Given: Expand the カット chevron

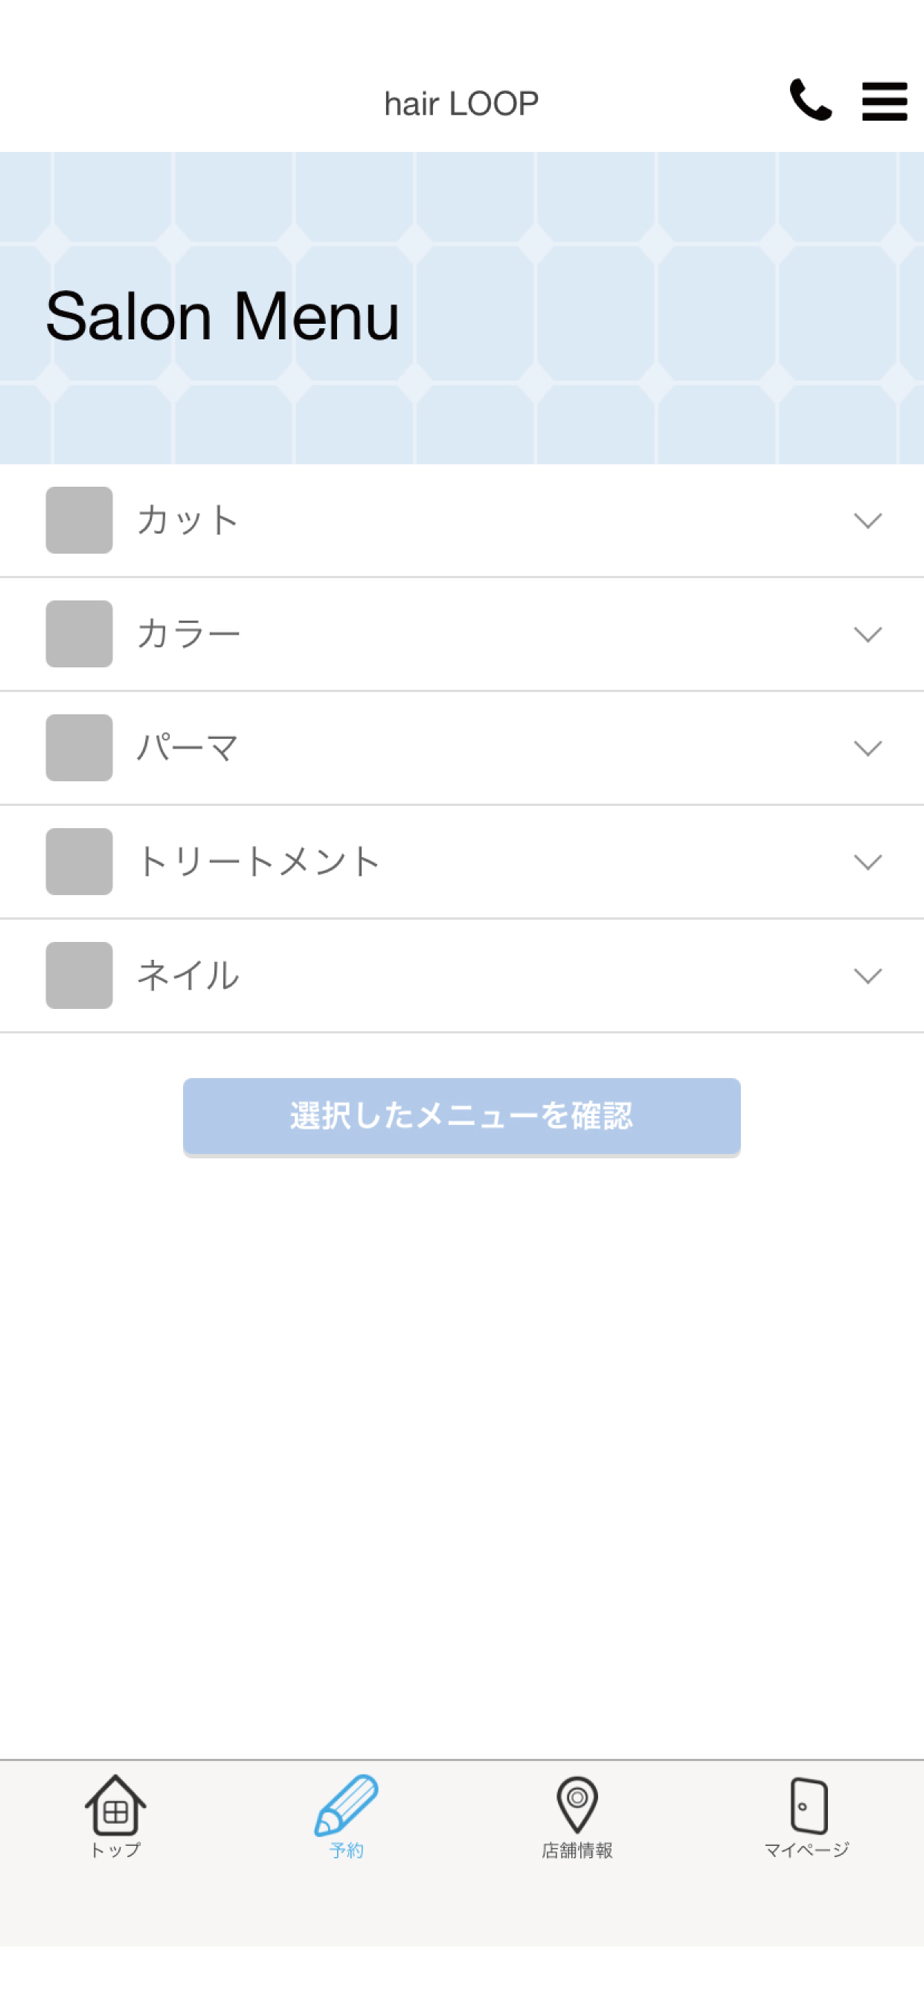Looking at the screenshot, I should (x=868, y=521).
